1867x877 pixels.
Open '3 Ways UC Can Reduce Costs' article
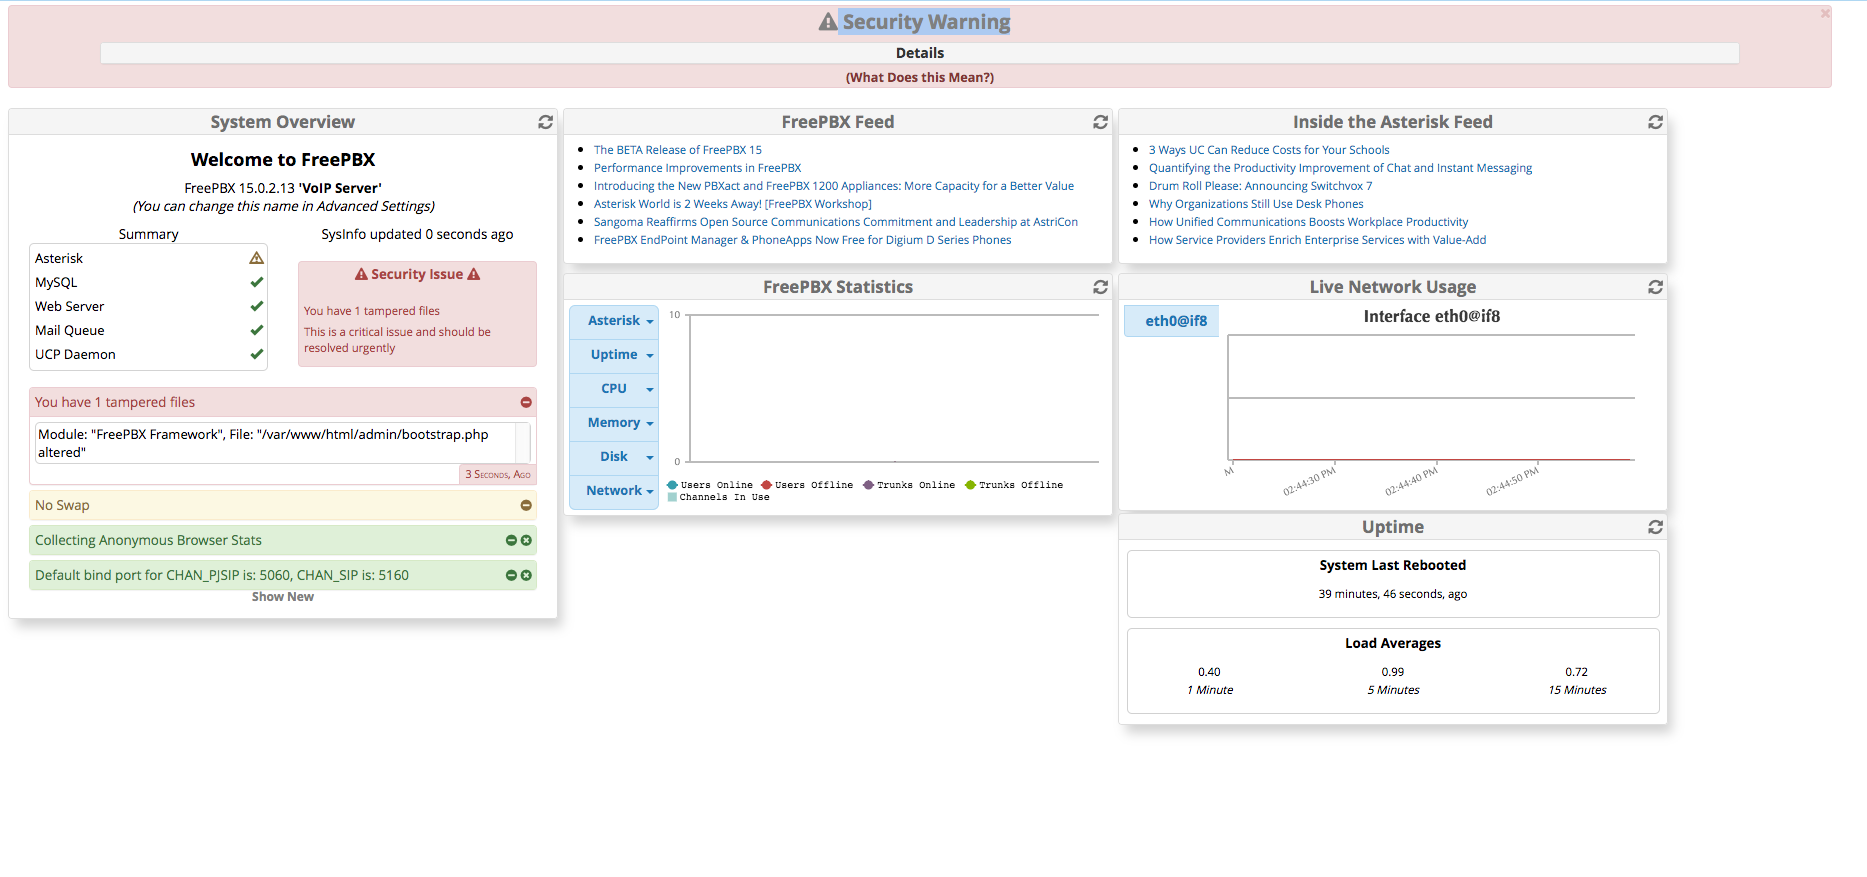(x=1269, y=150)
